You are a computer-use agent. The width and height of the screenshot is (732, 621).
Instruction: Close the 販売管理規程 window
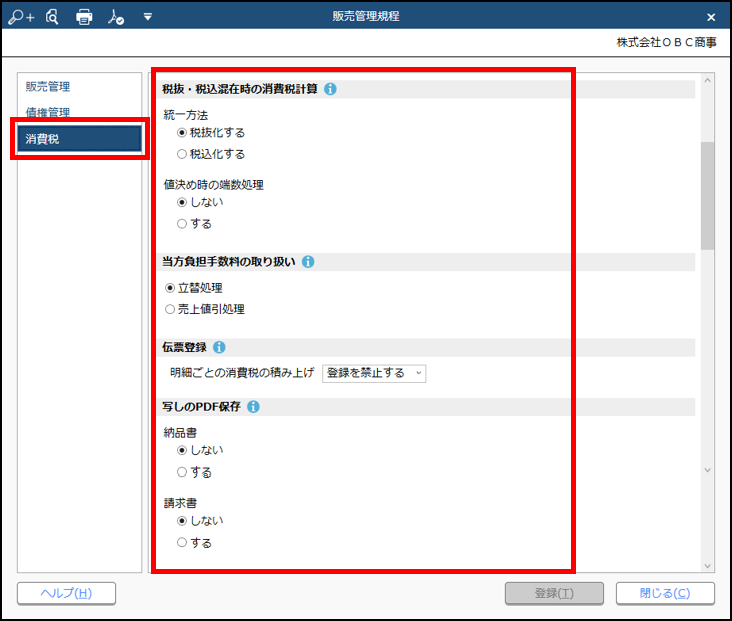pos(711,17)
